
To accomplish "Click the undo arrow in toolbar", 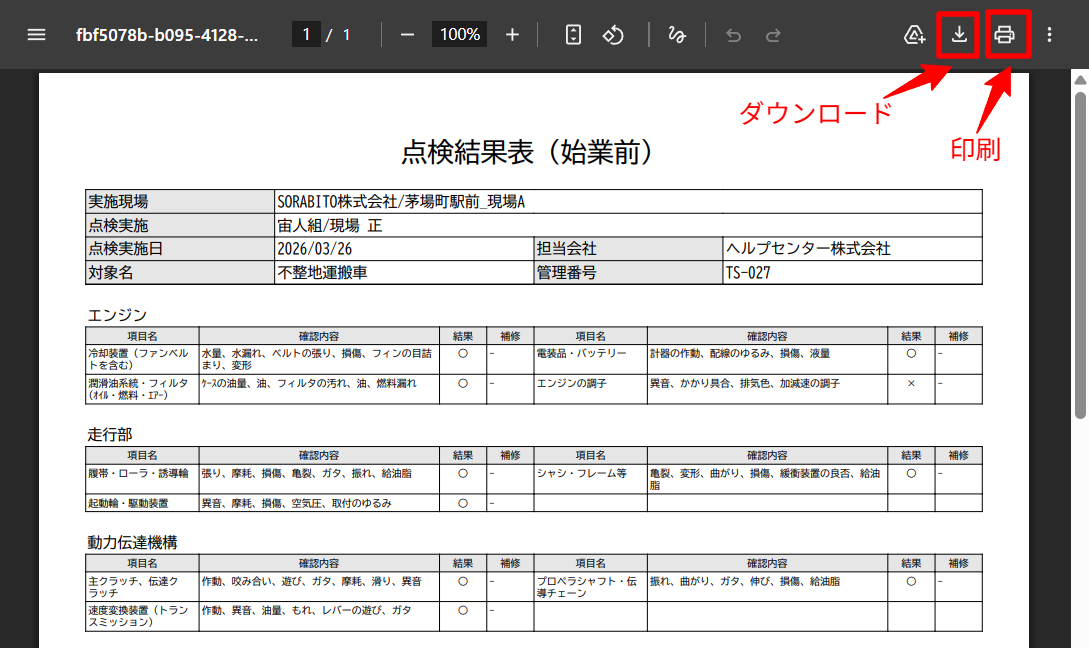I will click(x=733, y=35).
